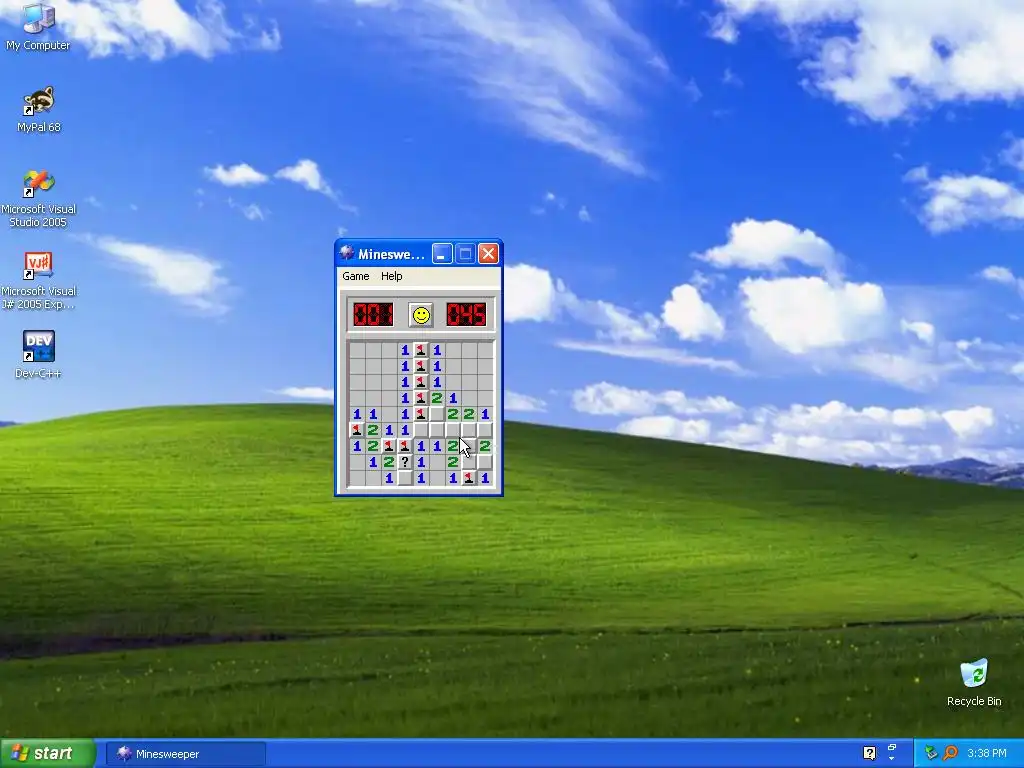Click the red timer display showing 045
This screenshot has width=1024, height=768.
pos(466,315)
